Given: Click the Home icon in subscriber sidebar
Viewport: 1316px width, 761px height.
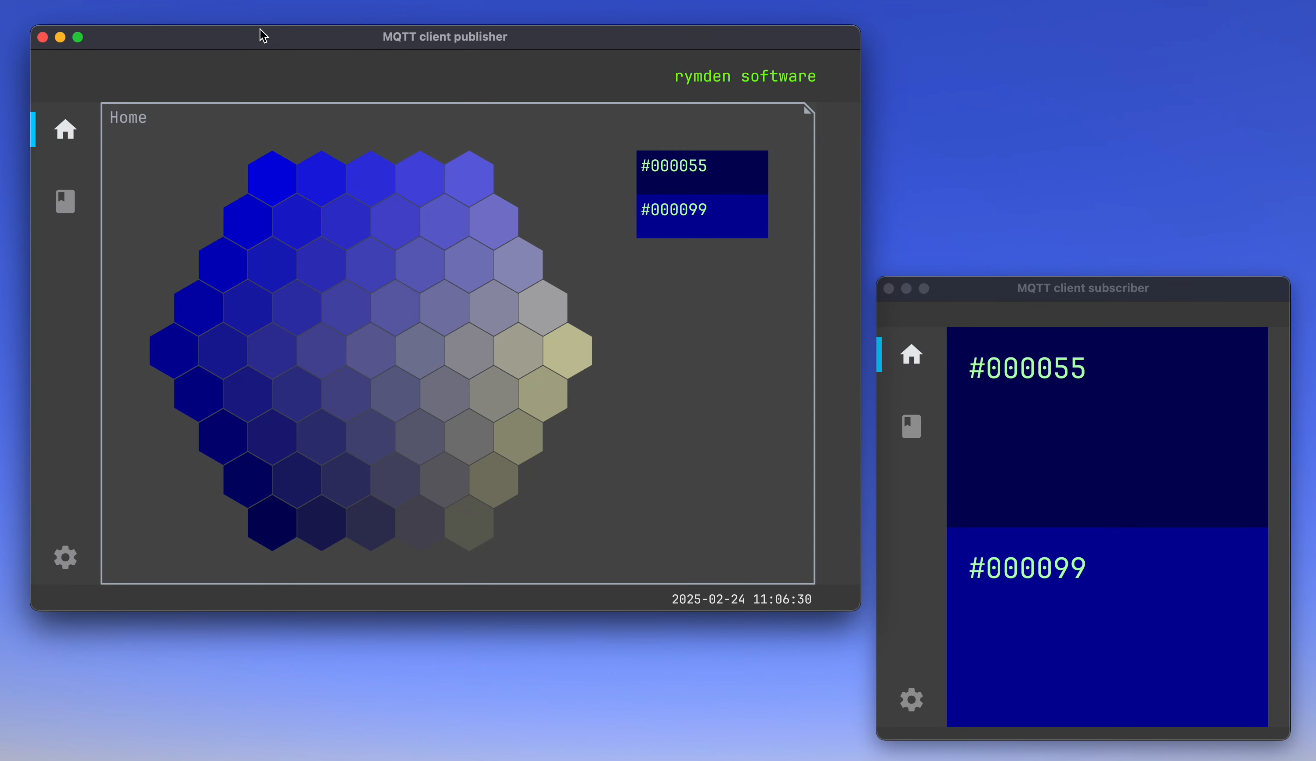Looking at the screenshot, I should tap(911, 354).
